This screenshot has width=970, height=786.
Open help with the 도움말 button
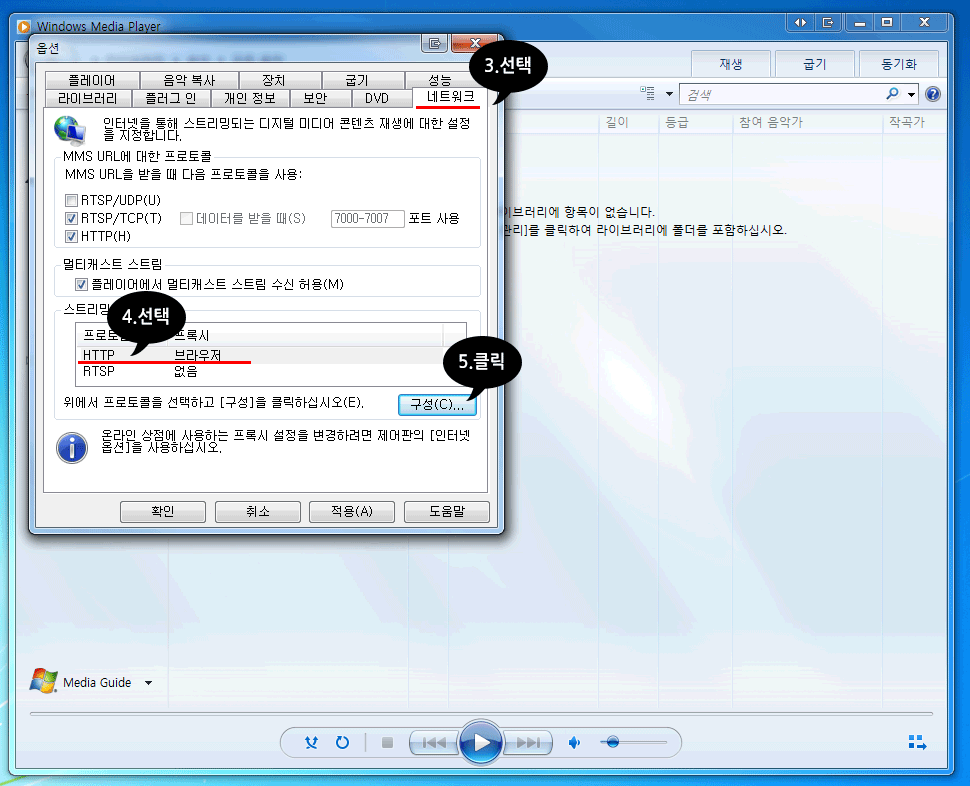pyautogui.click(x=447, y=511)
